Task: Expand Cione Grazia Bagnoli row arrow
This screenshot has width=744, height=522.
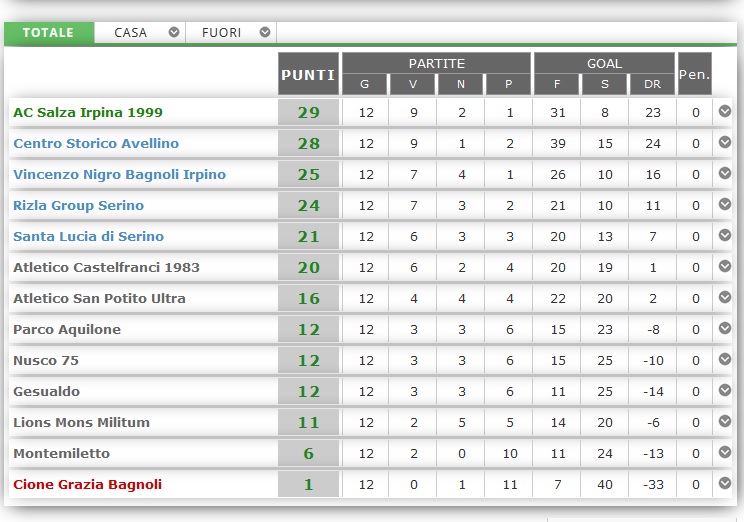Action: coord(725,483)
